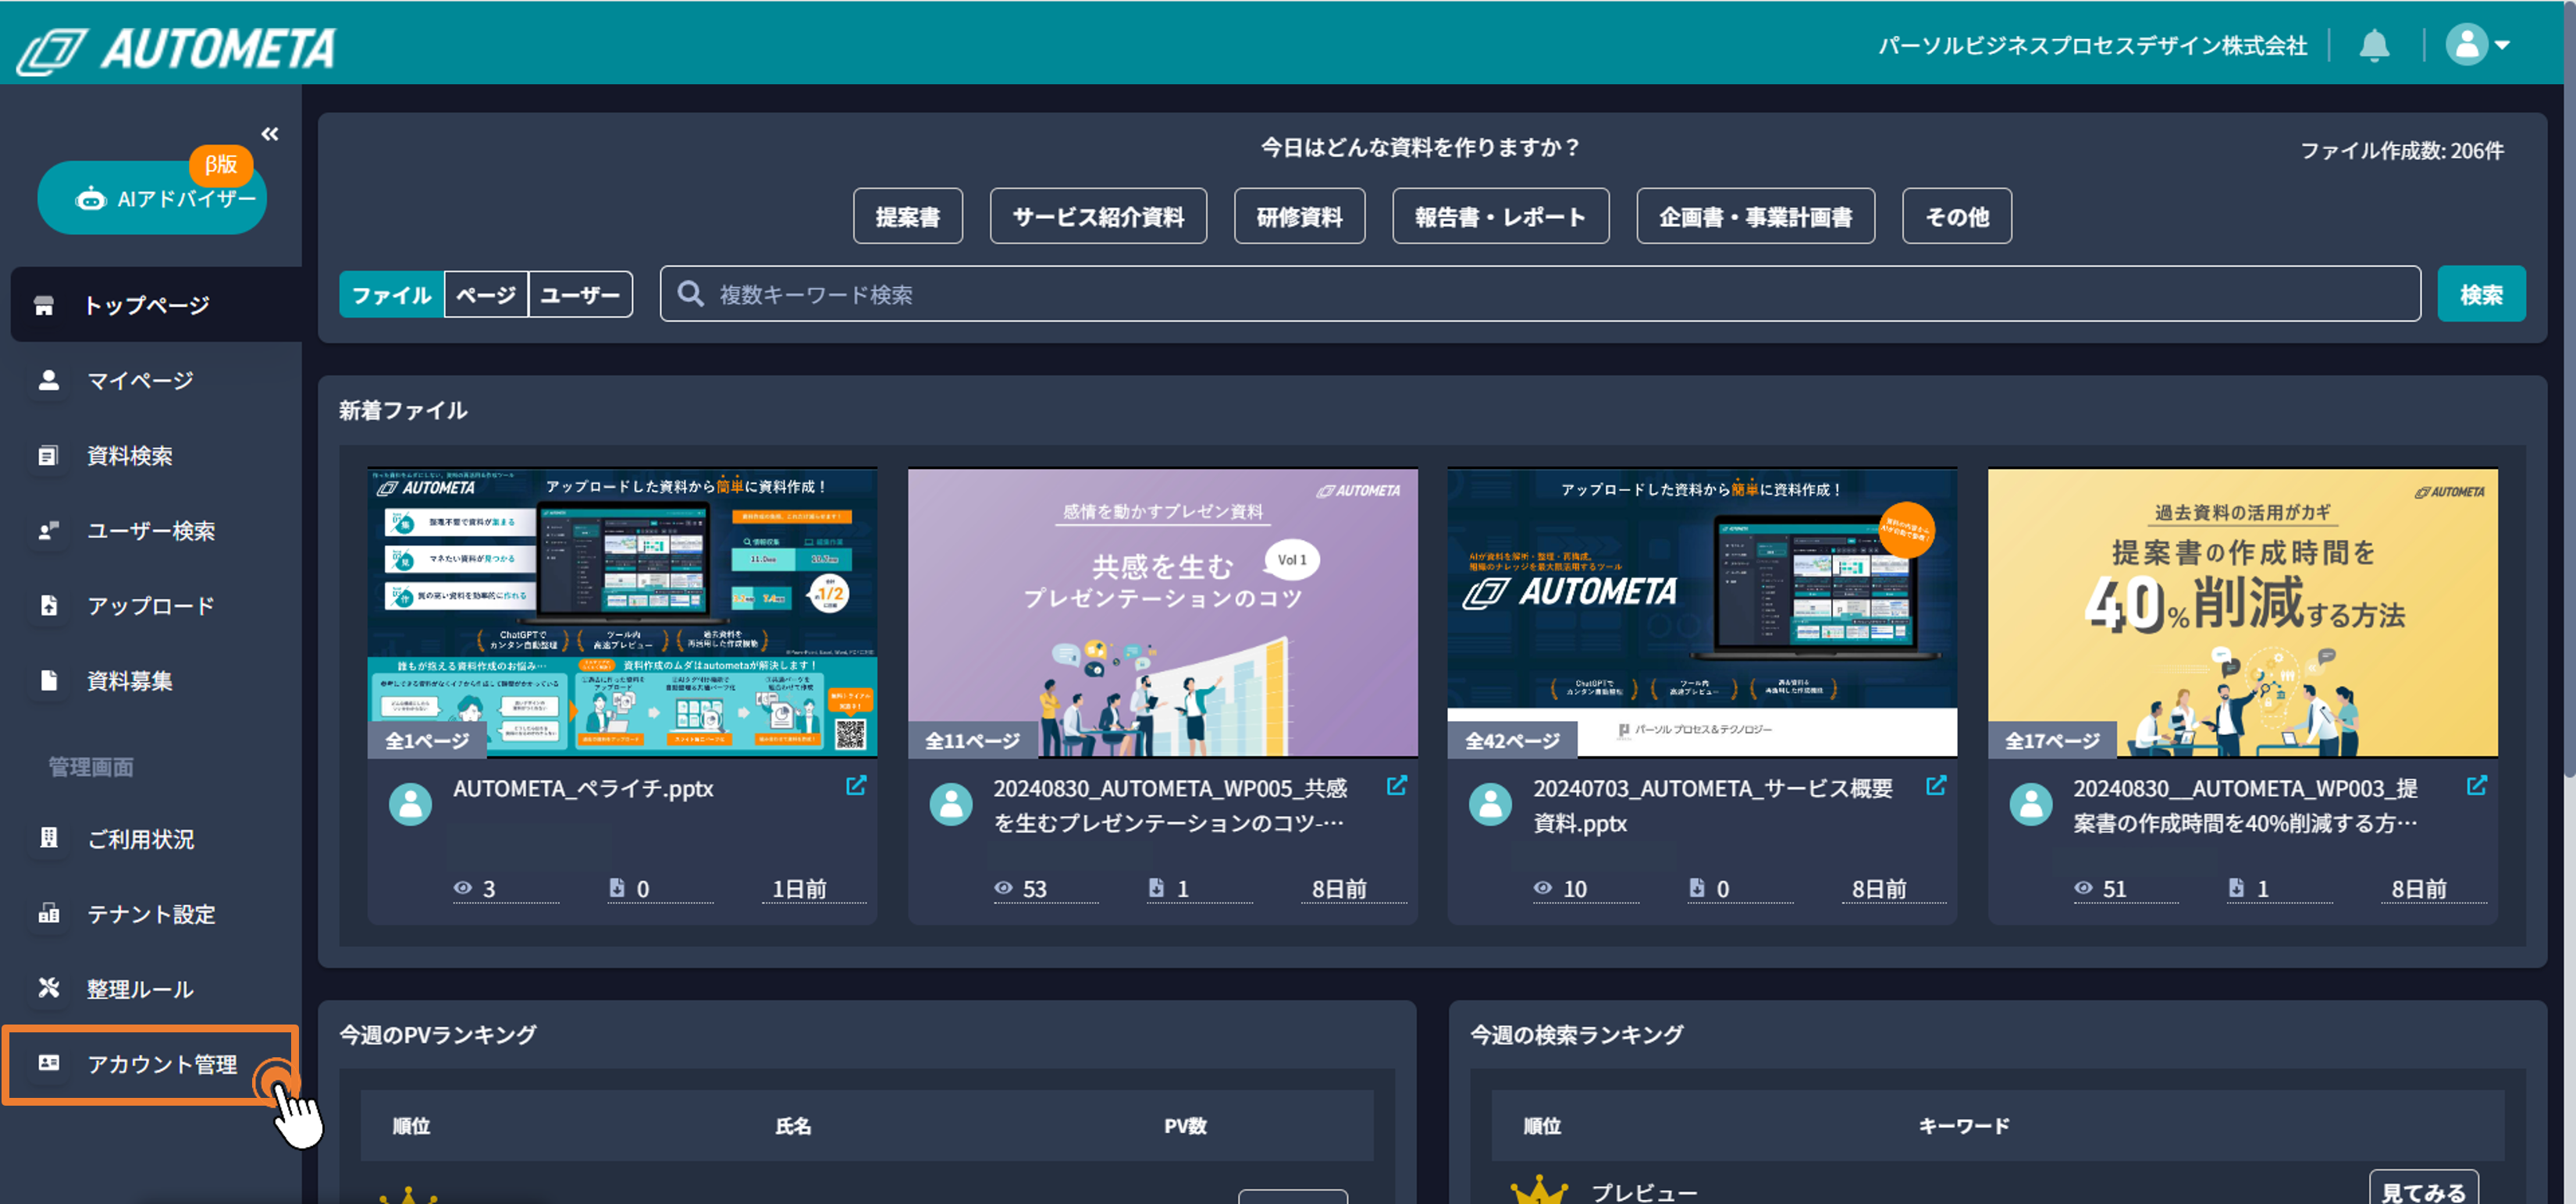Click the 整理ルール tools icon
The height and width of the screenshot is (1204, 2576).
tap(48, 988)
